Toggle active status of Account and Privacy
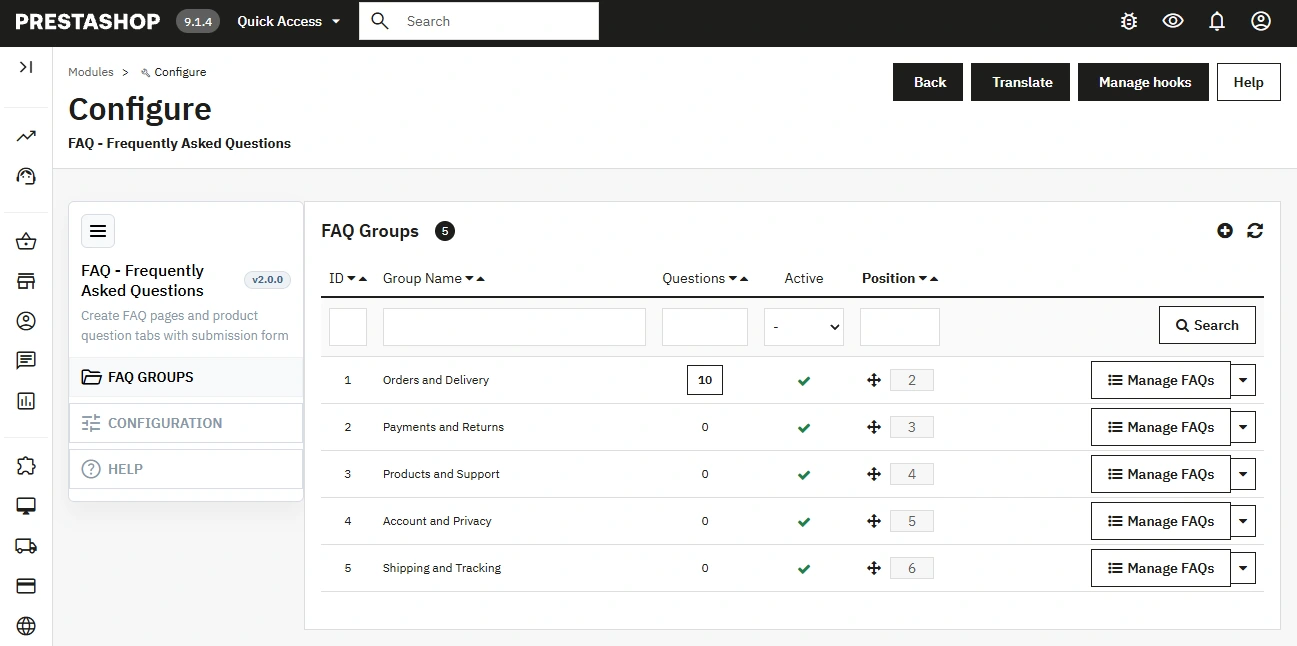Screen dimensions: 1297x646 pyautogui.click(x=804, y=522)
